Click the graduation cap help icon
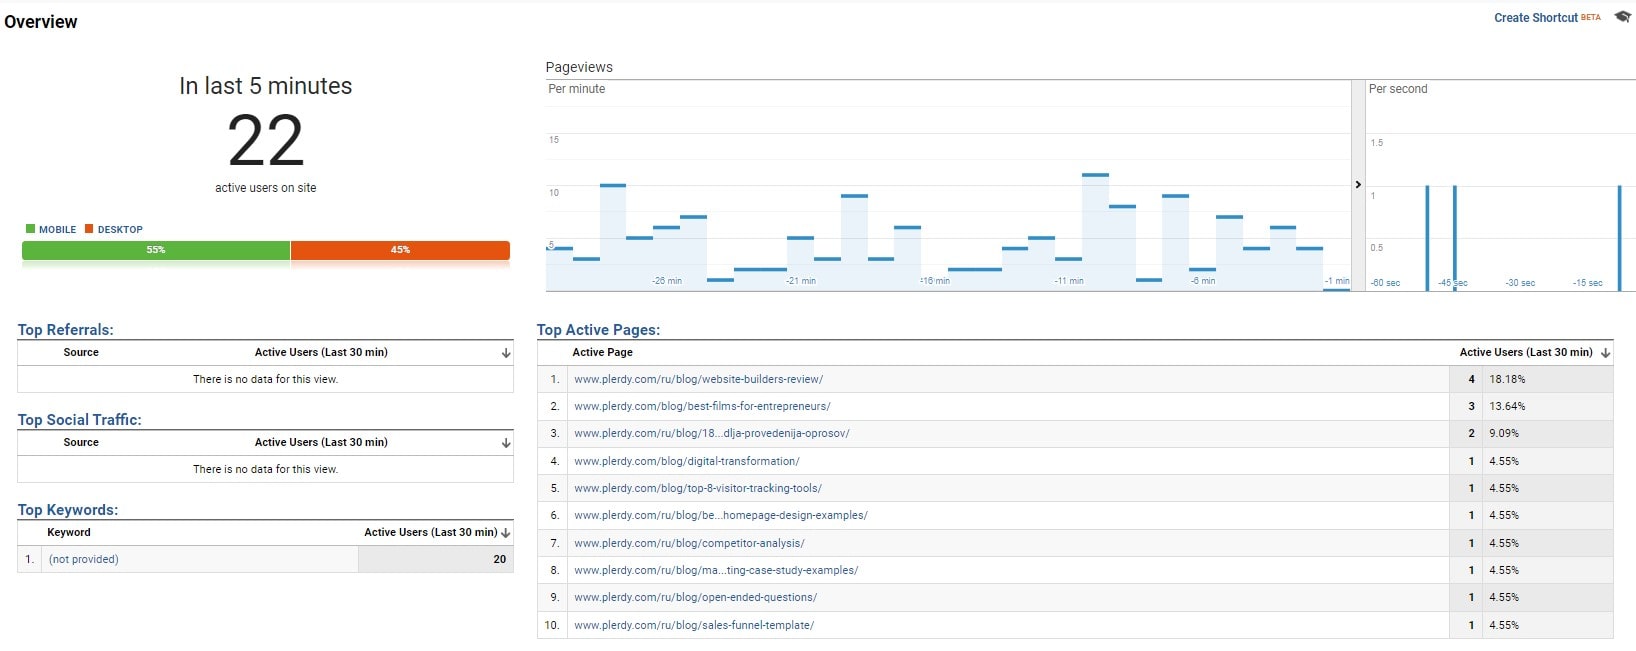 [1622, 17]
